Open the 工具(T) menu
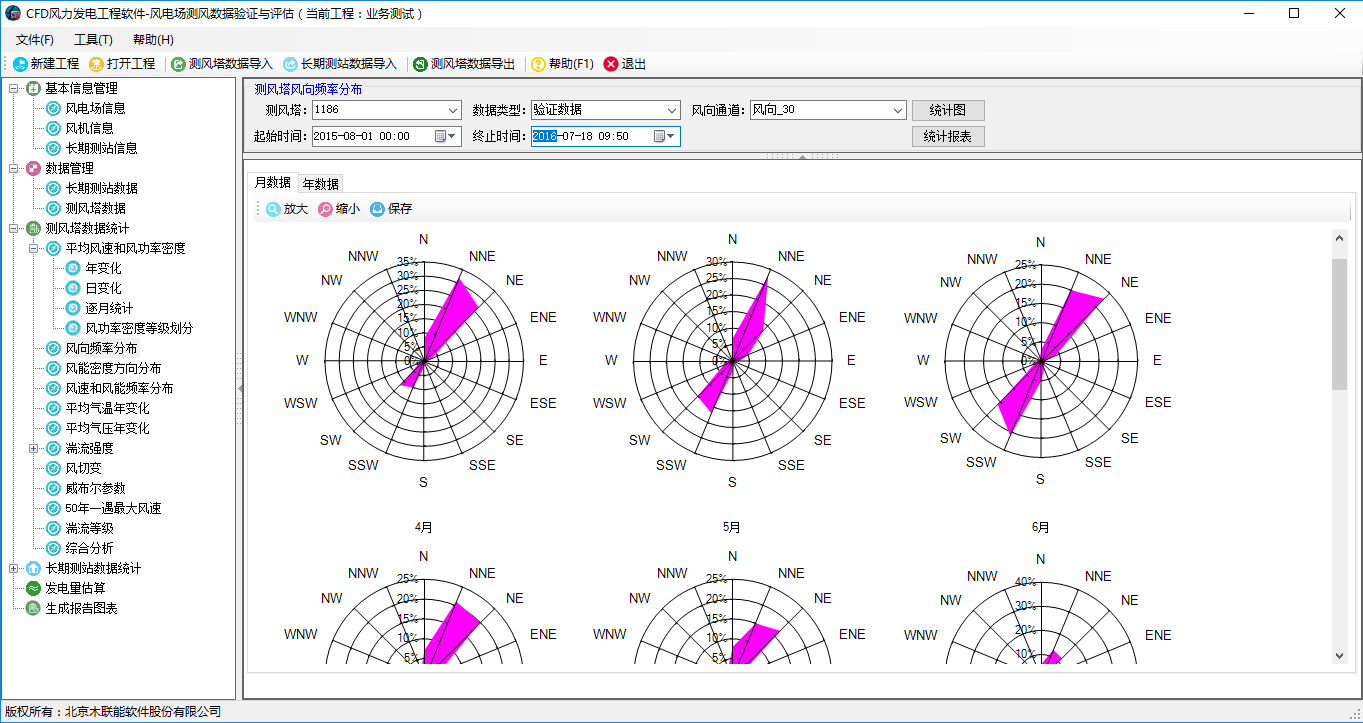Viewport: 1363px width, 723px height. [x=93, y=40]
